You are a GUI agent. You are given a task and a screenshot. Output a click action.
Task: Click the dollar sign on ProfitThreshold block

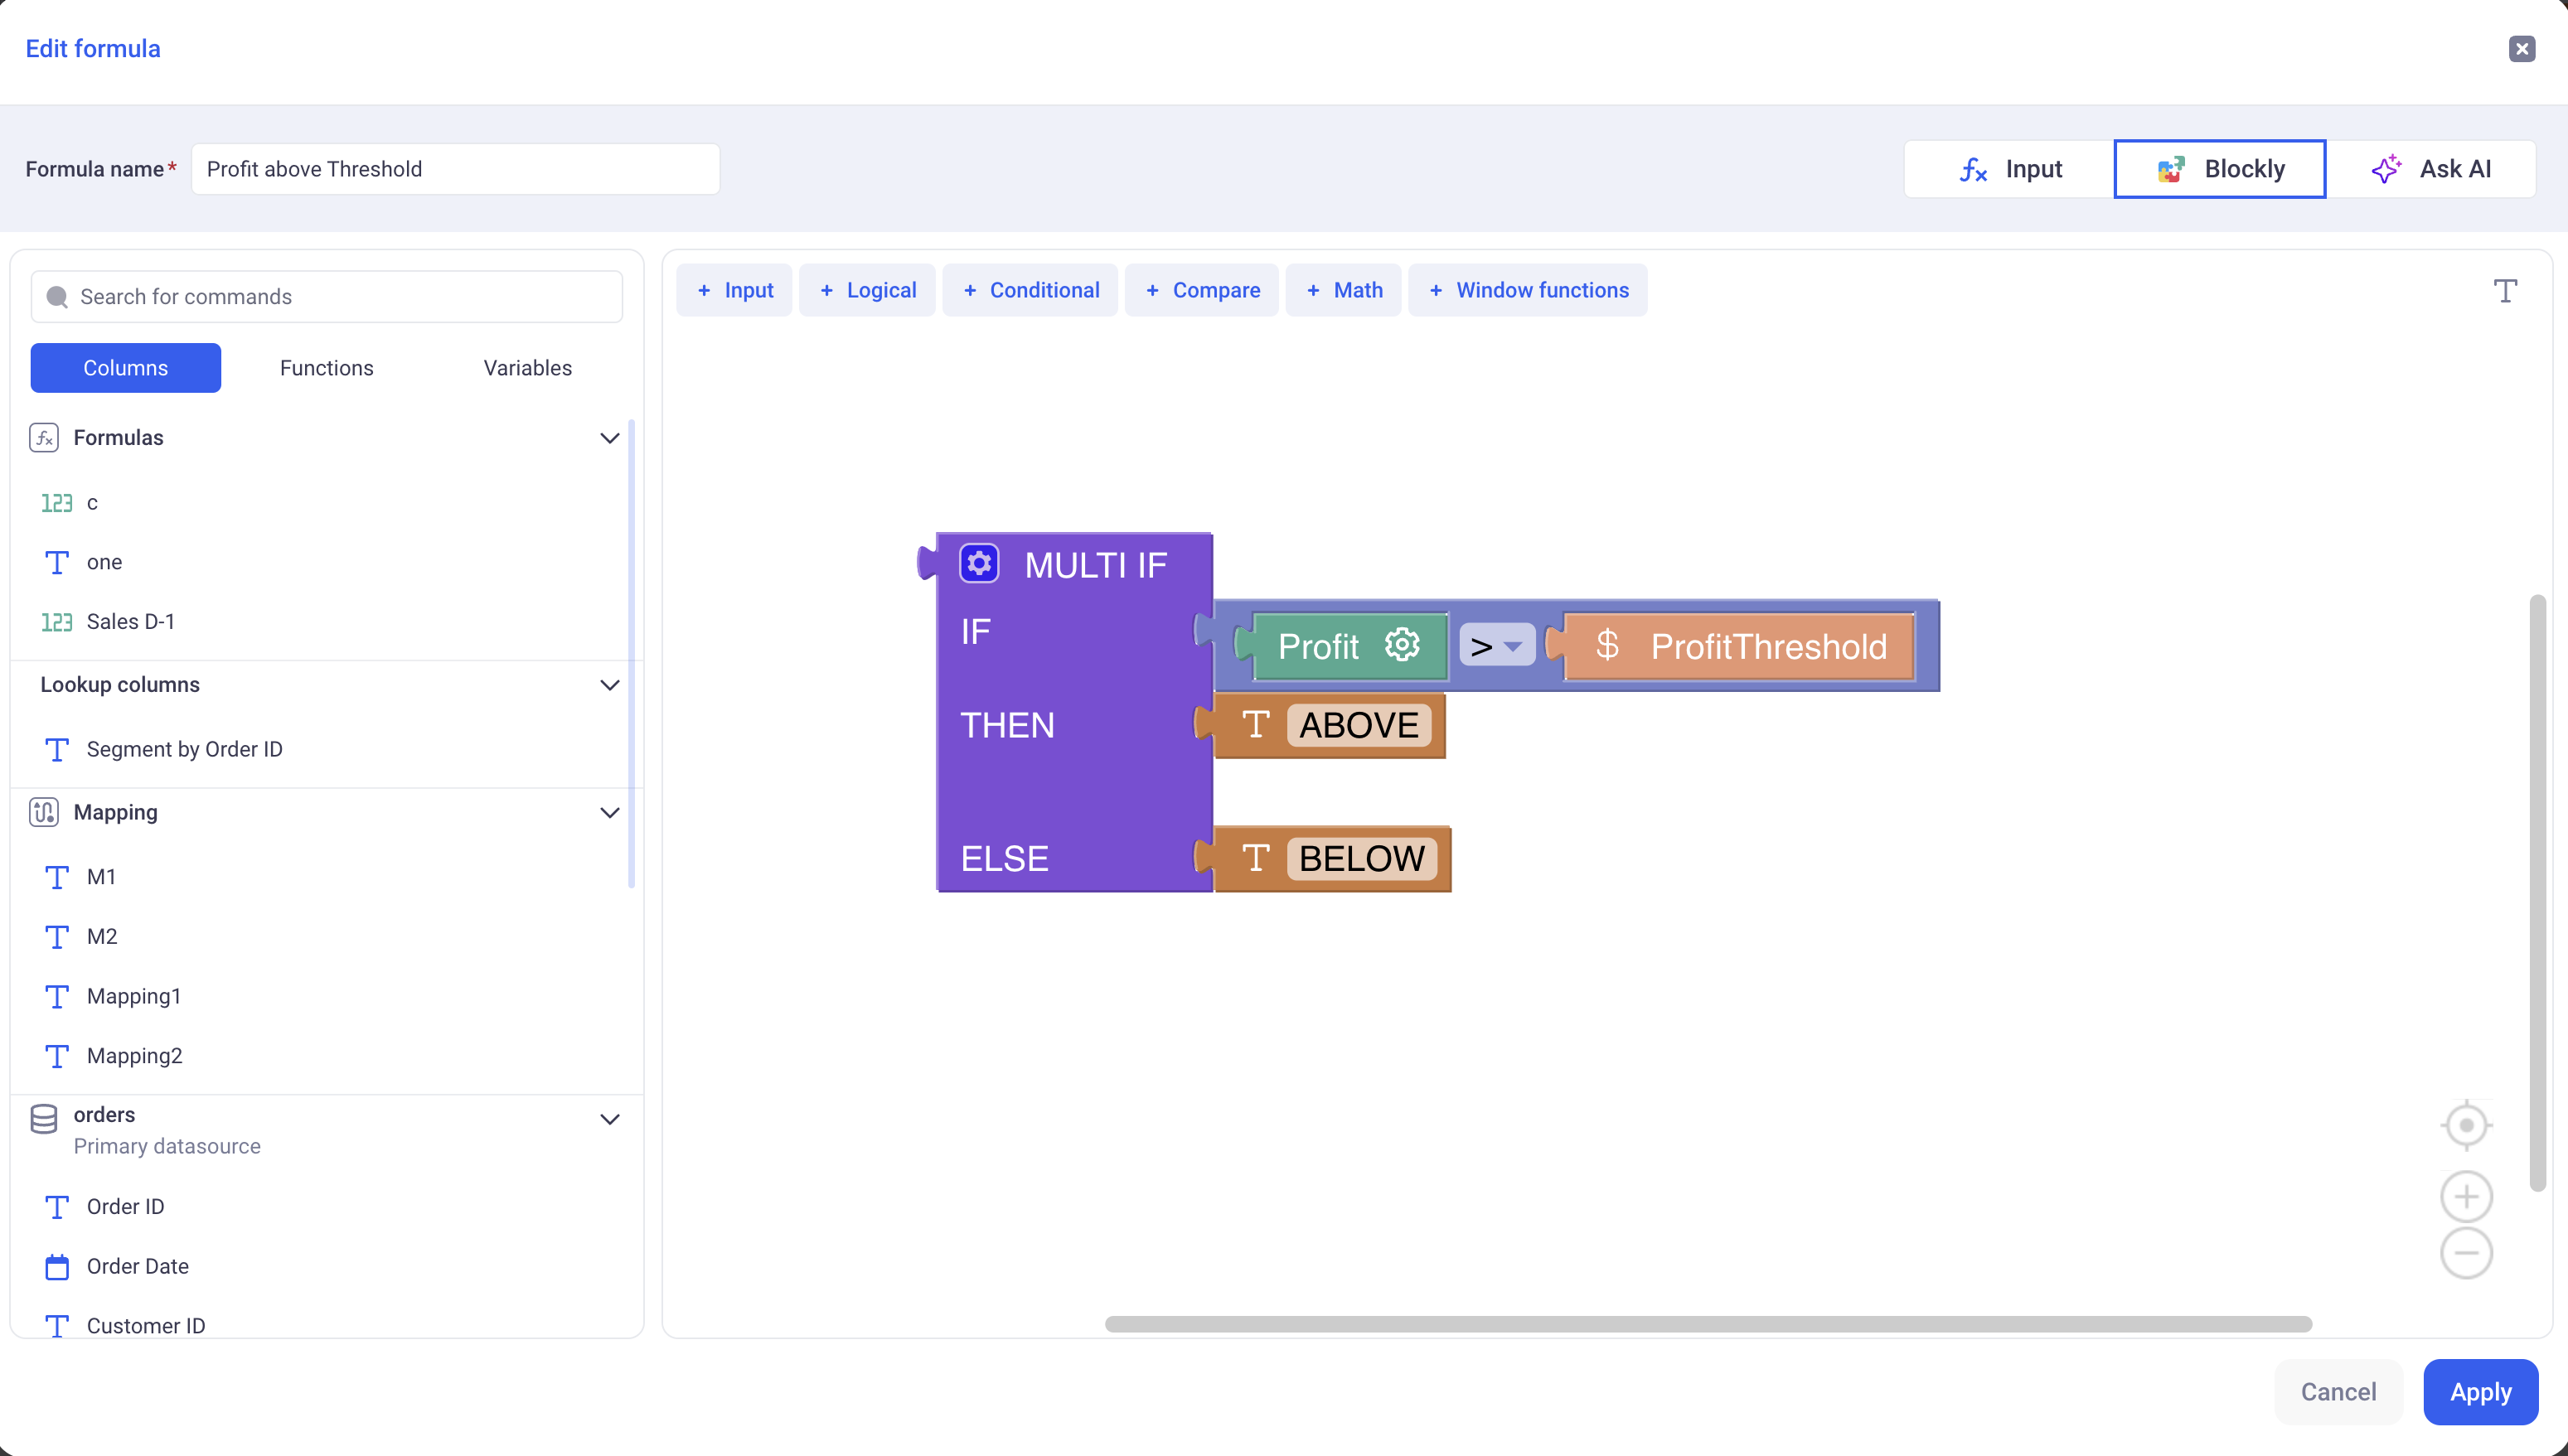[x=1607, y=645]
